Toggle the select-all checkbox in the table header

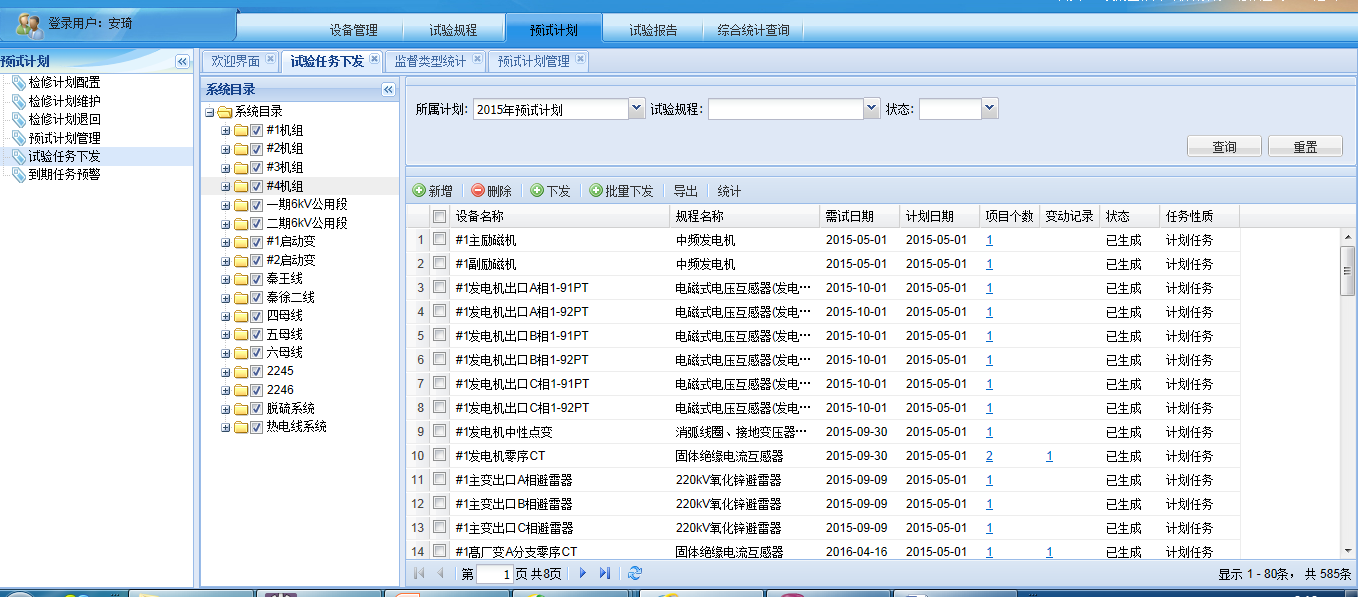click(x=439, y=216)
